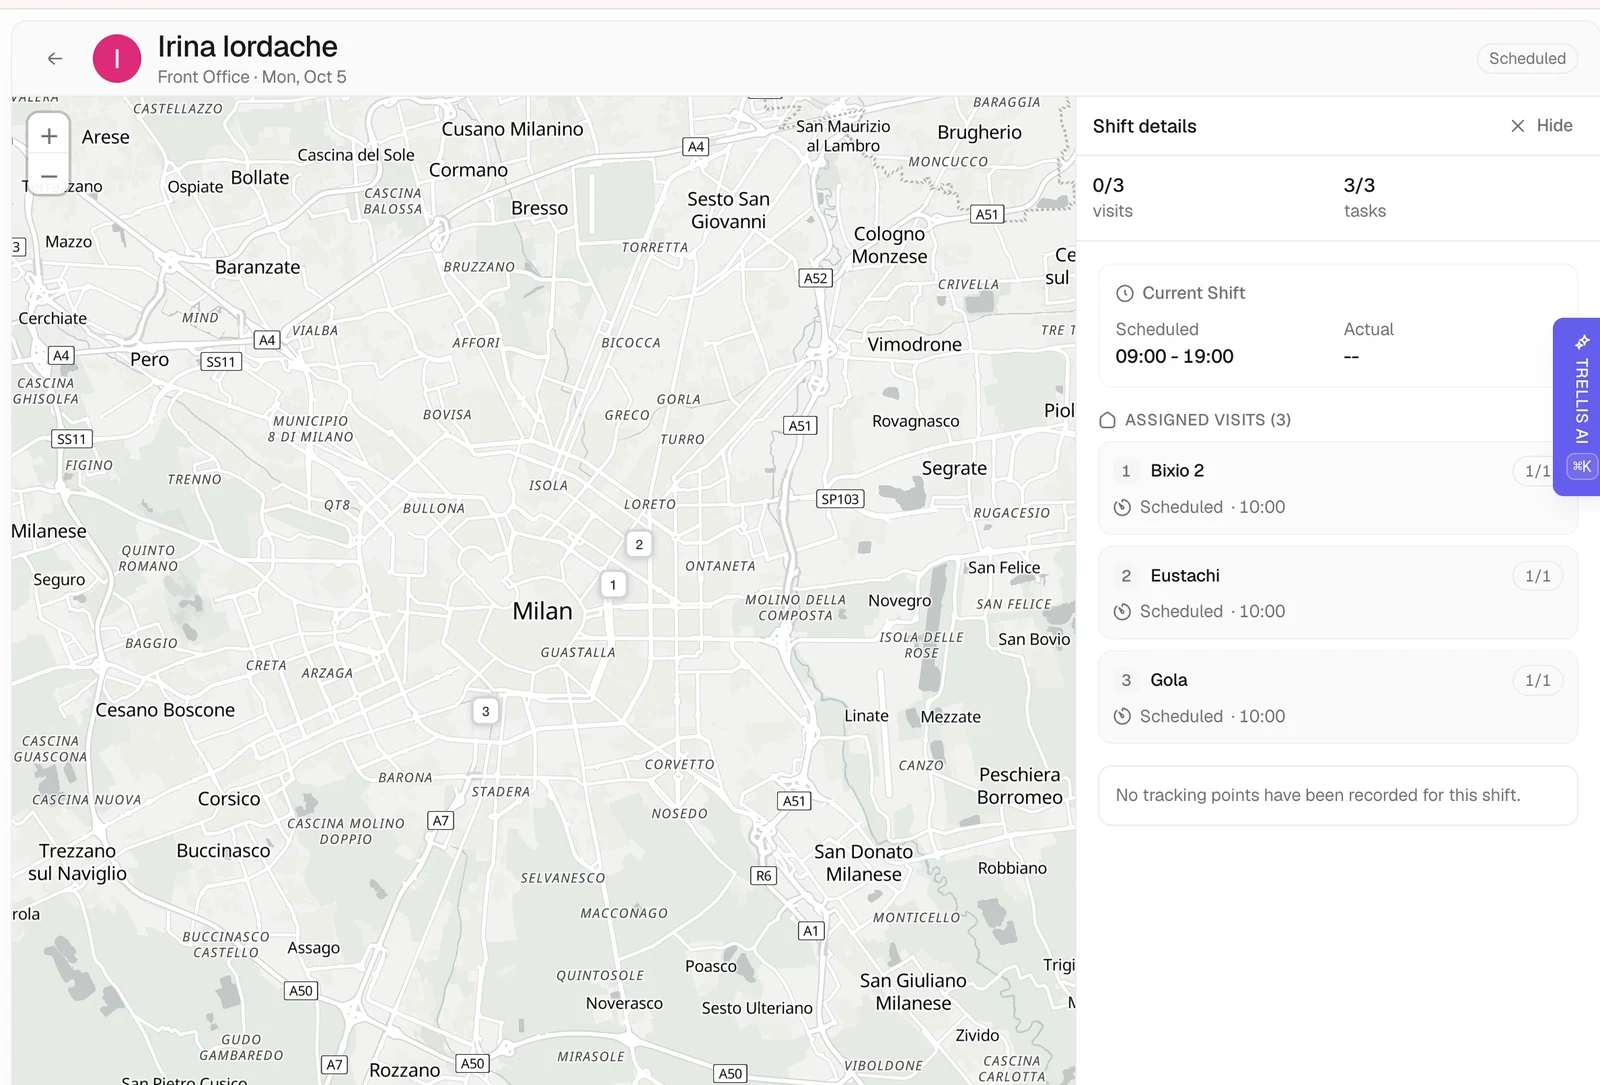Click the 3/3 tasks counter
1600x1085 pixels.
pos(1364,197)
